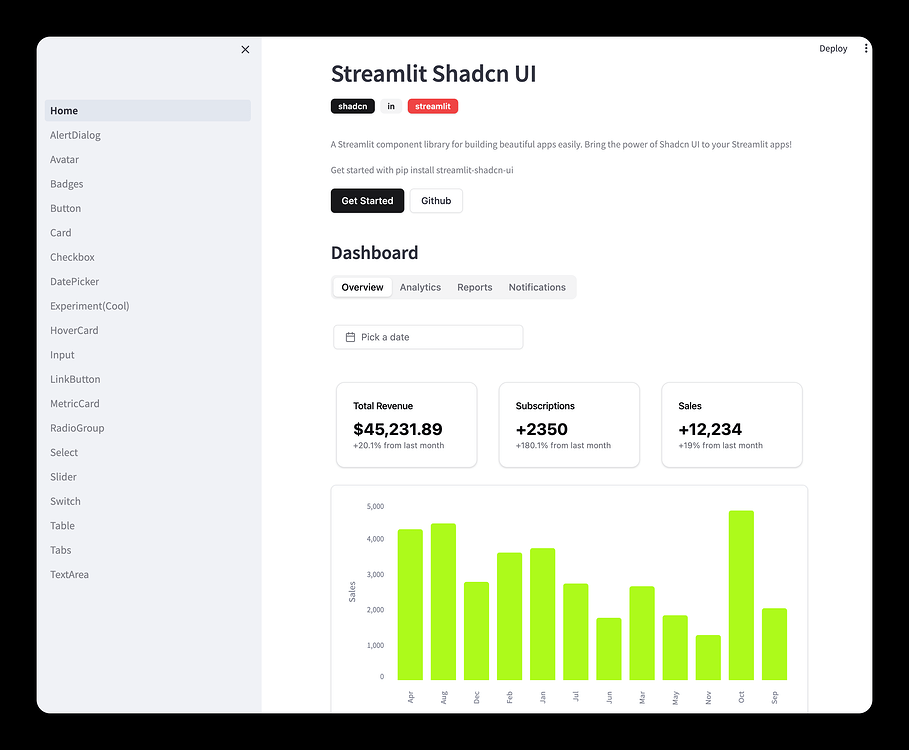This screenshot has width=909, height=750.
Task: Close the sidebar with the X icon
Action: 245,50
